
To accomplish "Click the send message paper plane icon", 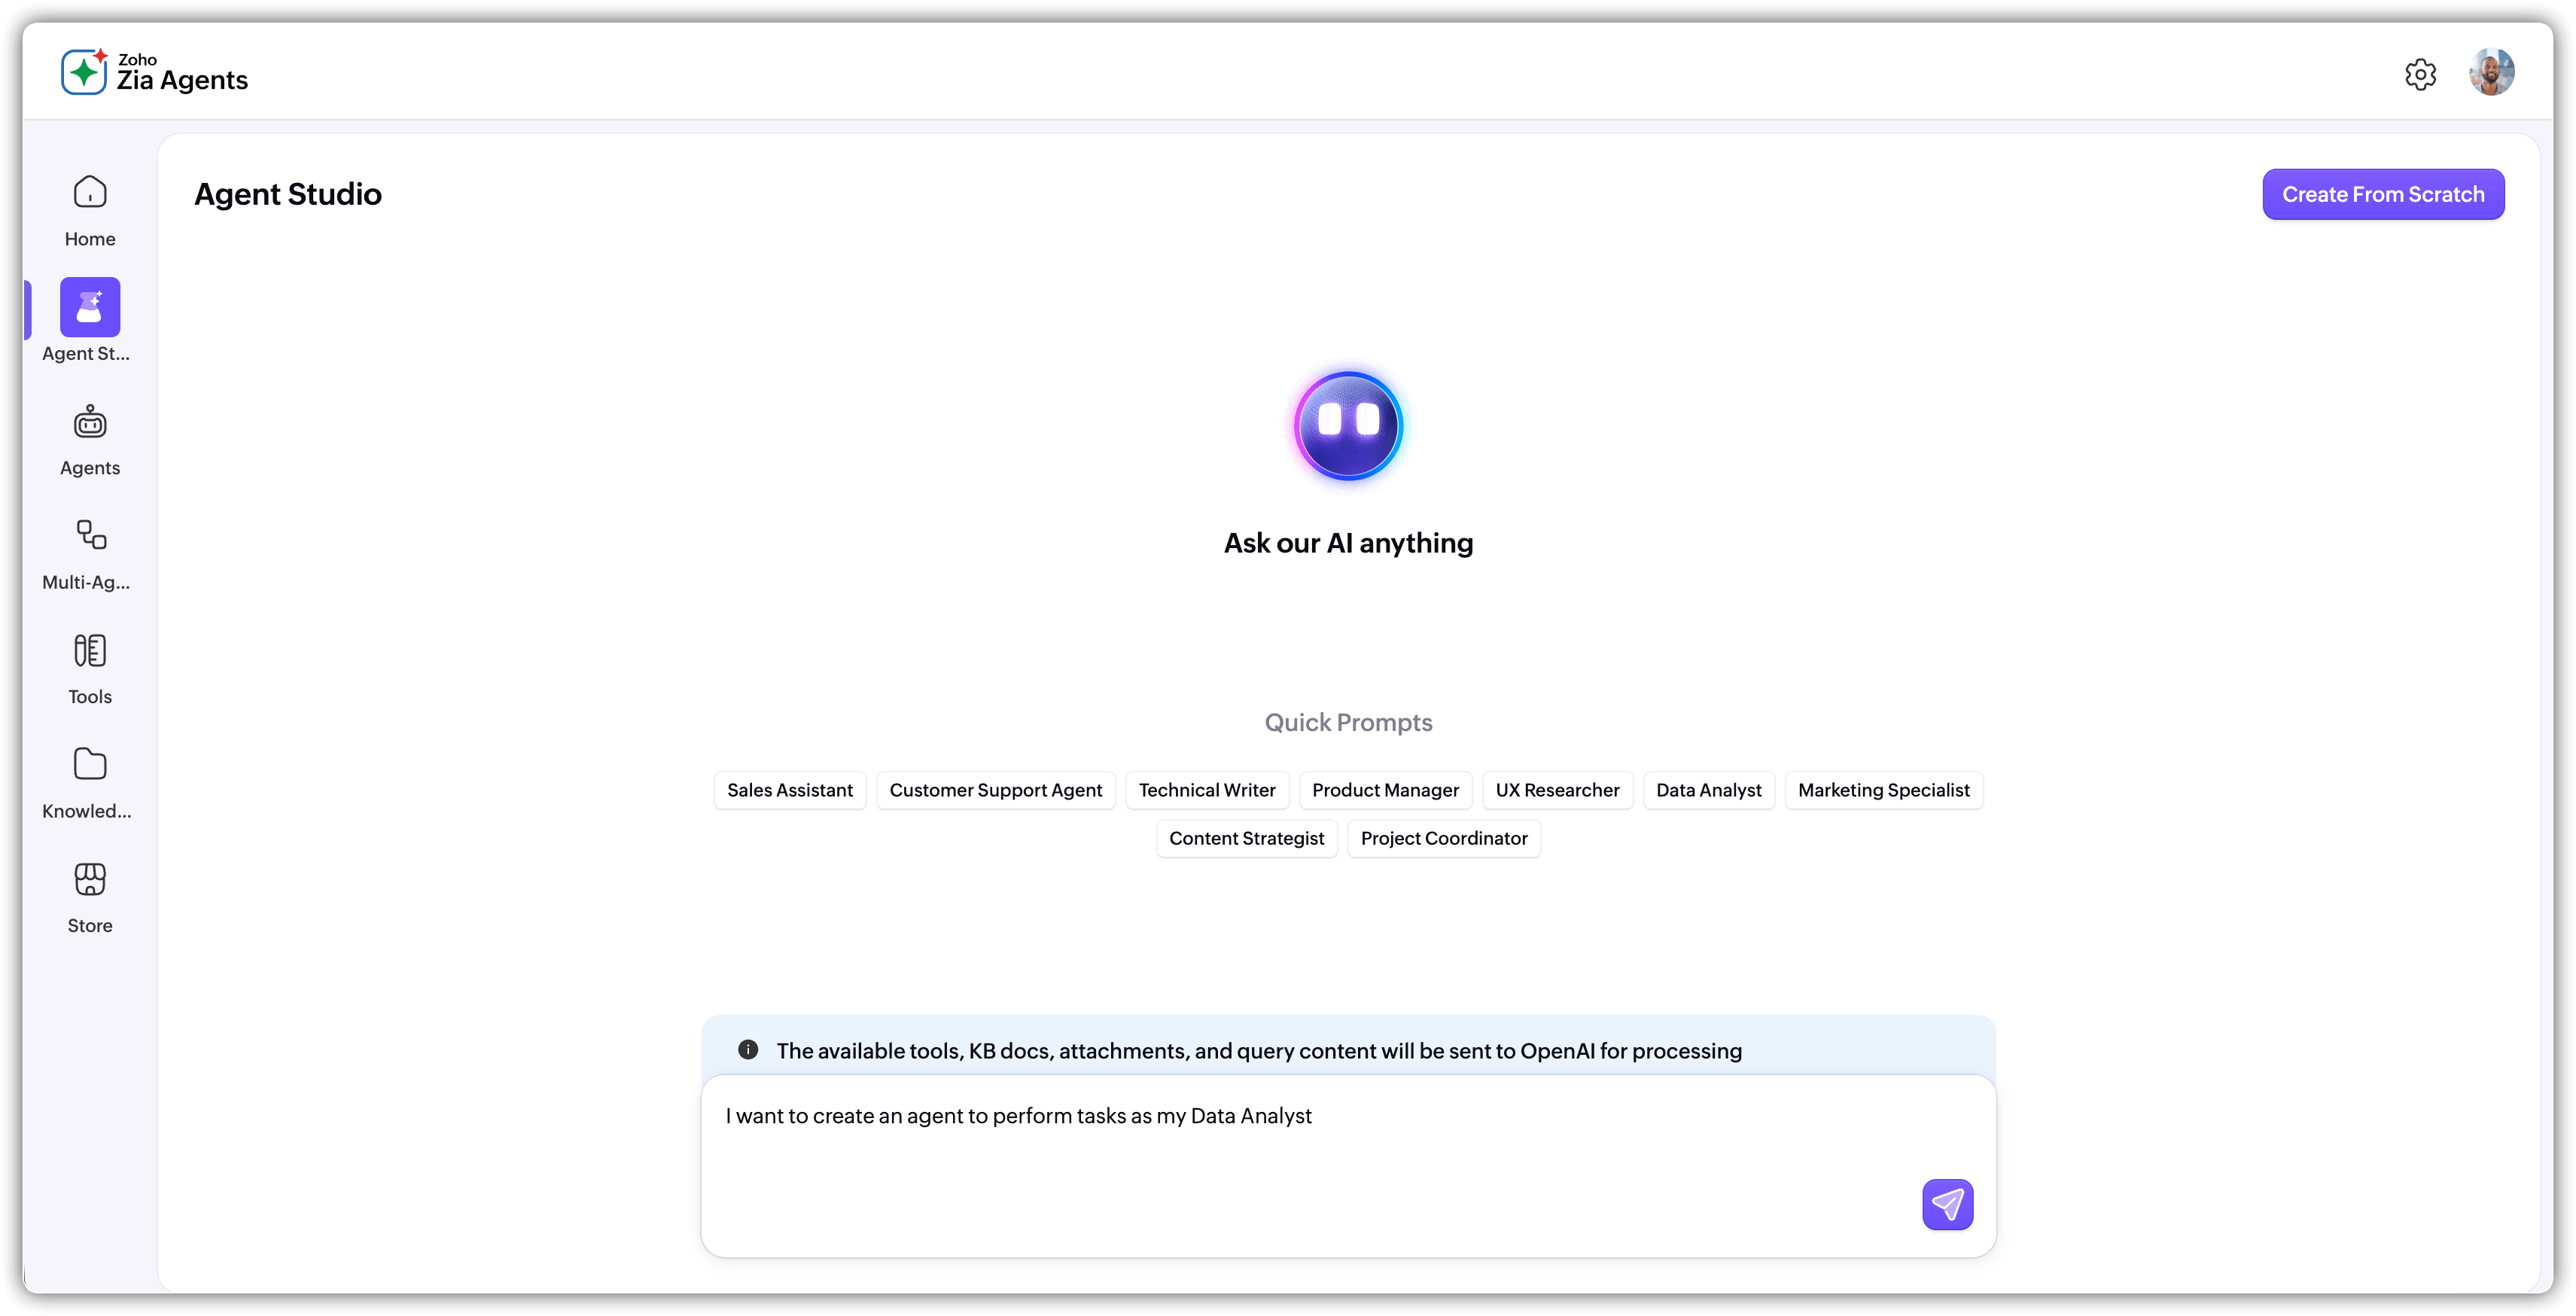I will pyautogui.click(x=1946, y=1204).
